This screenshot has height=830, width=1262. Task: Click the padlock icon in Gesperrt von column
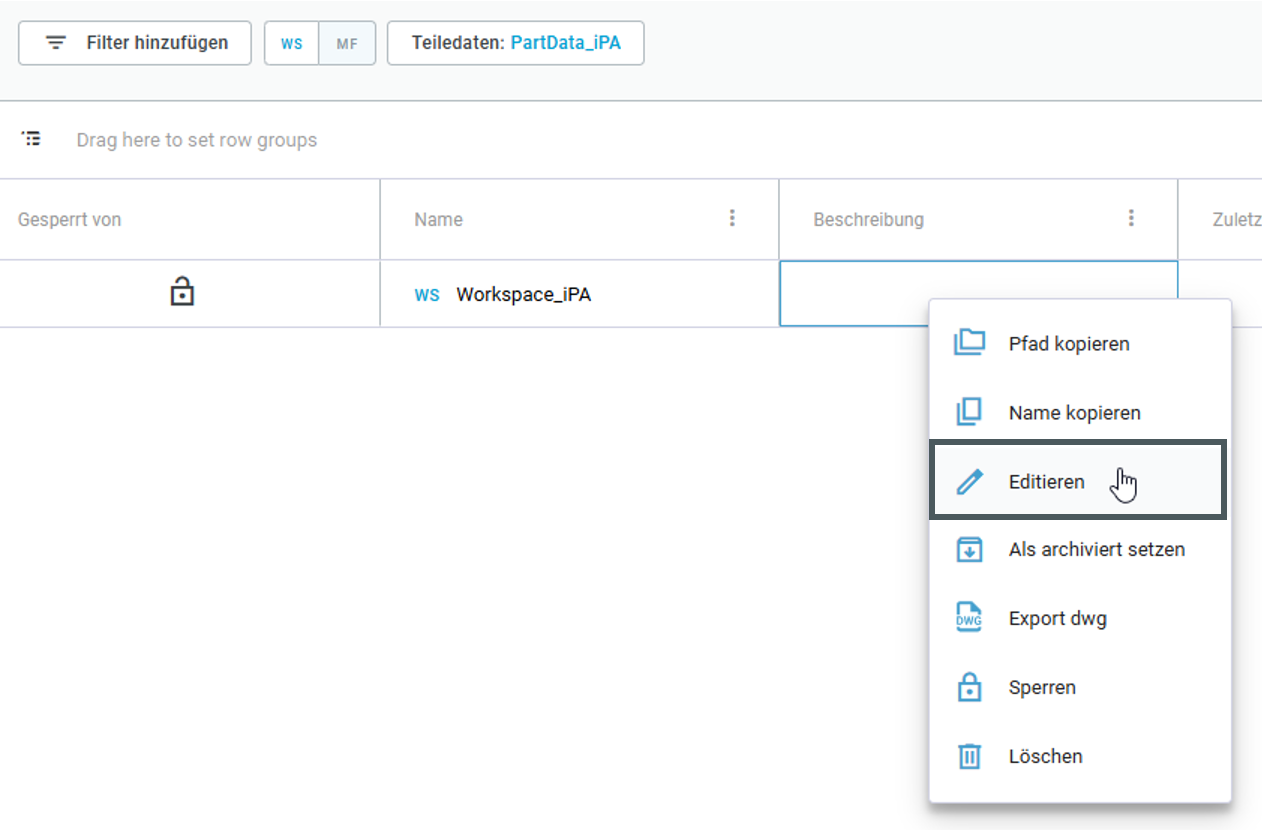182,293
